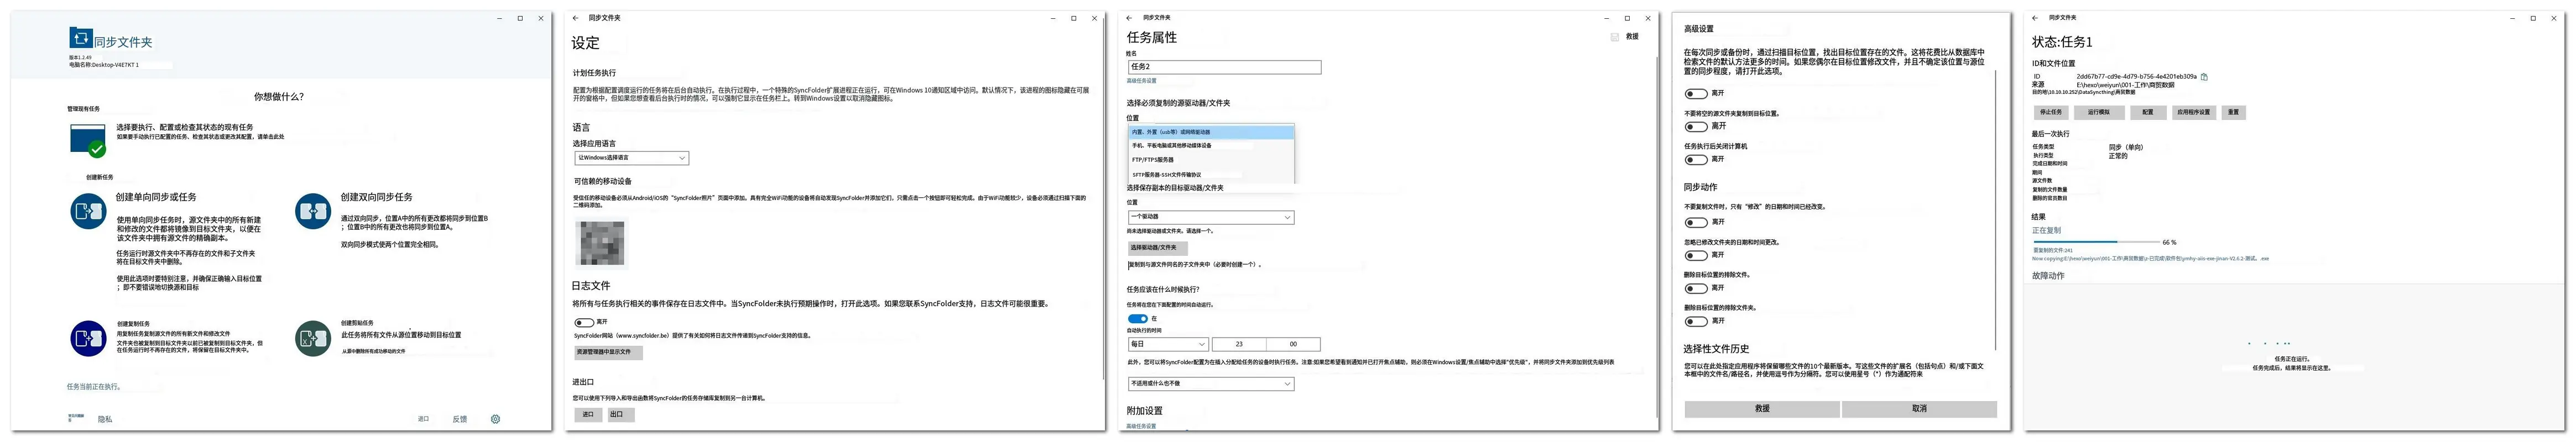Toggle the scheduled execution switch (任务应该在什么时候执行)

[x=1138, y=319]
